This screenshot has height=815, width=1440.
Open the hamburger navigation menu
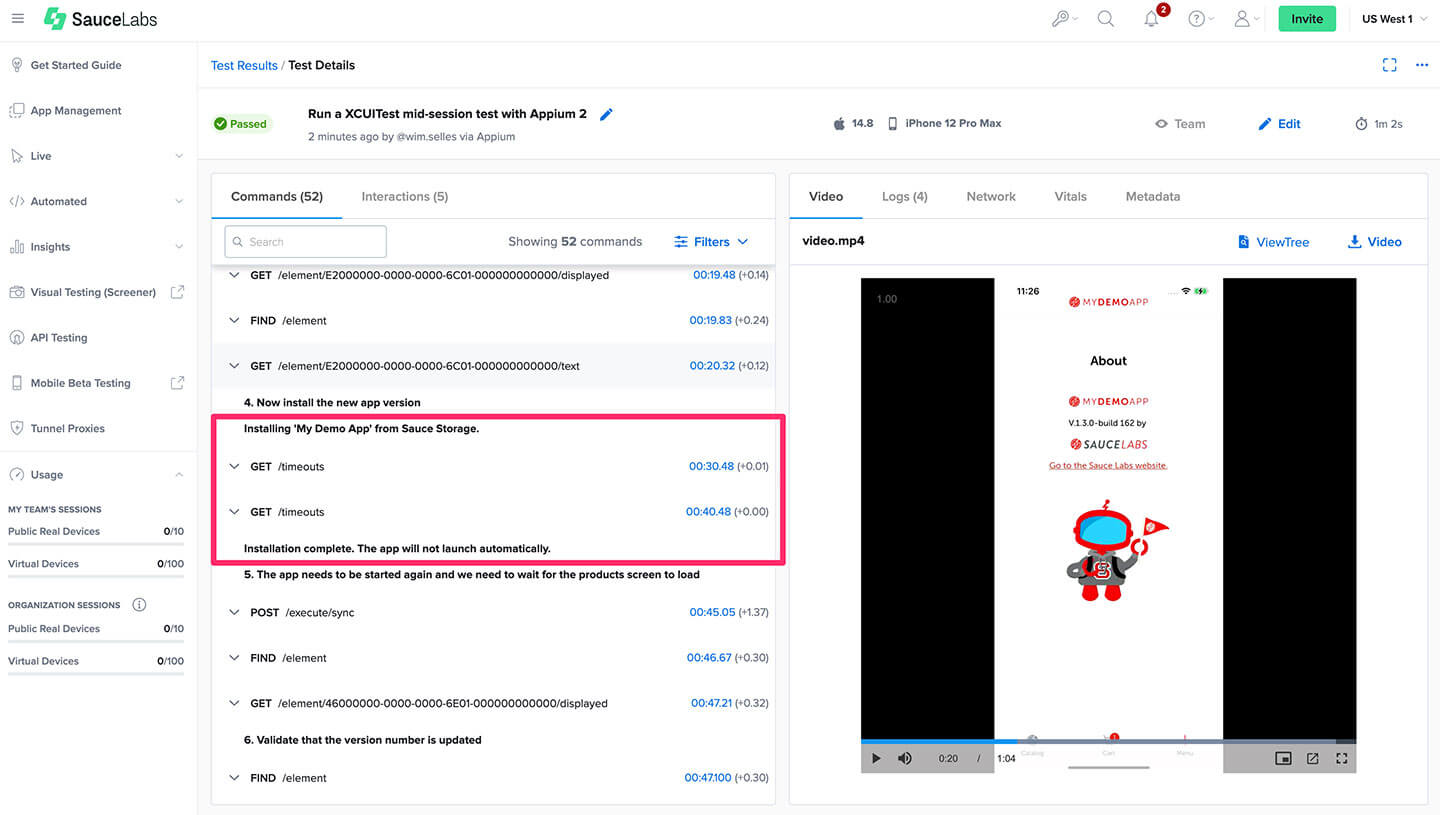coord(18,19)
